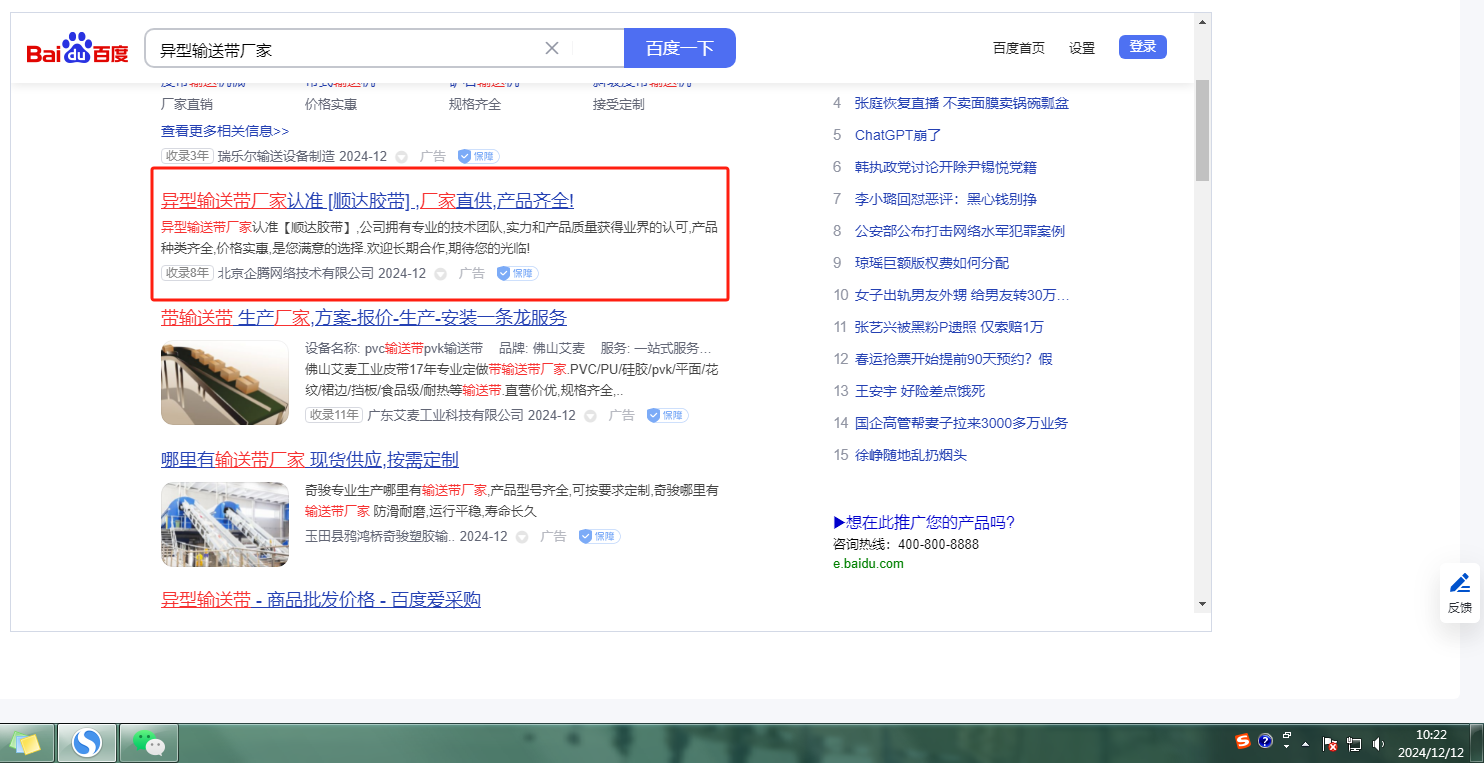Show hidden system tray icons
The height and width of the screenshot is (763, 1484).
coord(1305,744)
